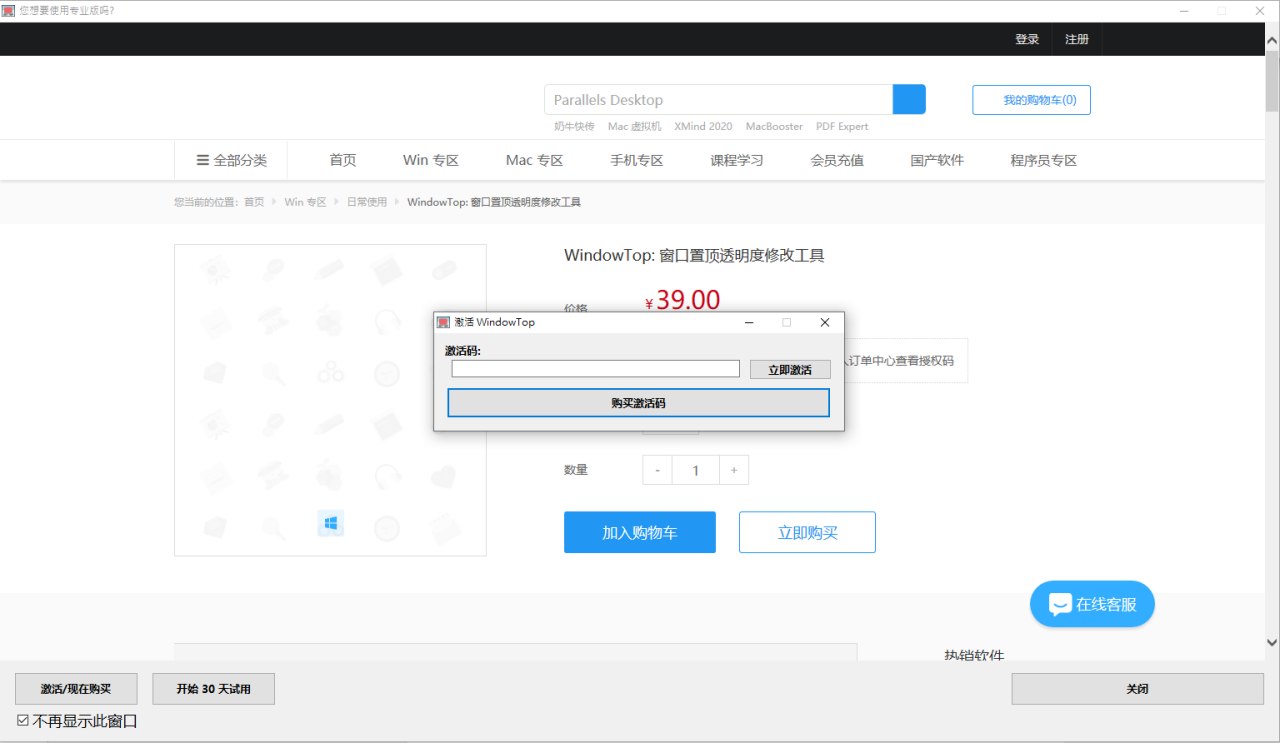Click the plus icon to increase quantity
Screen dimensions: 1280x743
[x=733, y=470]
